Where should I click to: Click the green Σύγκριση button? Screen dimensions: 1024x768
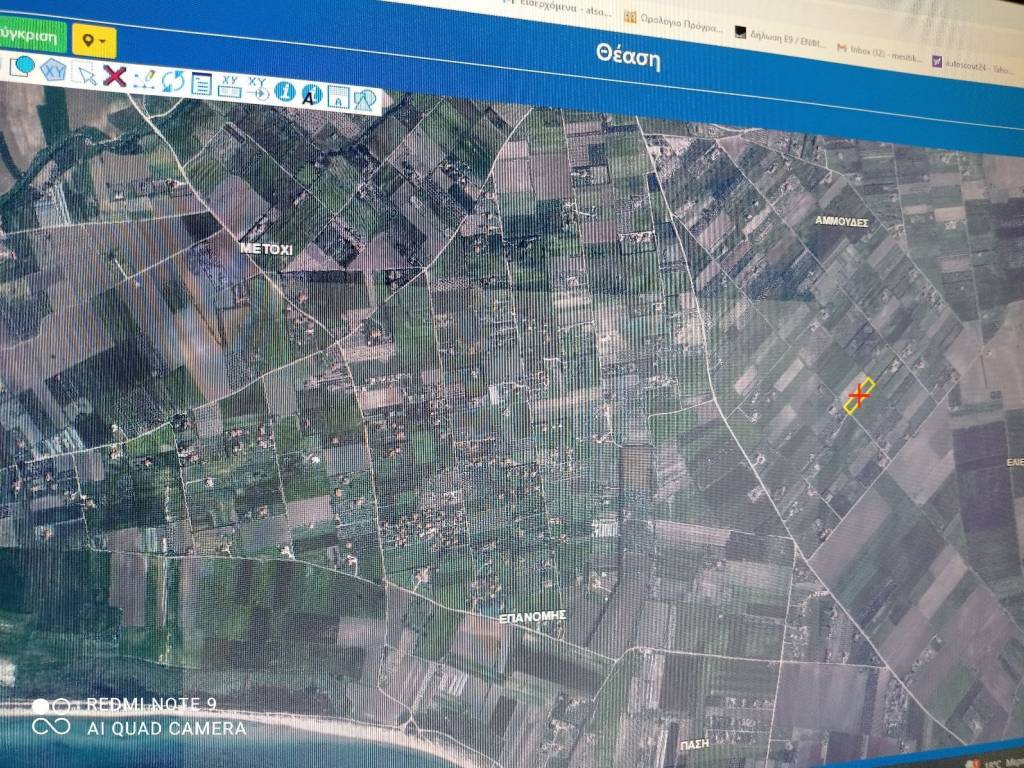30,34
